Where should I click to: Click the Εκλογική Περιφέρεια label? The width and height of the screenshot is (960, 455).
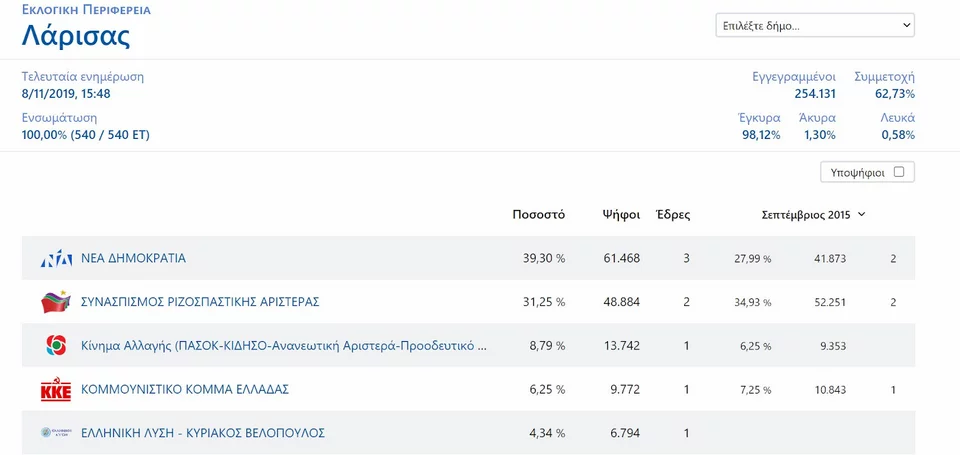point(86,10)
